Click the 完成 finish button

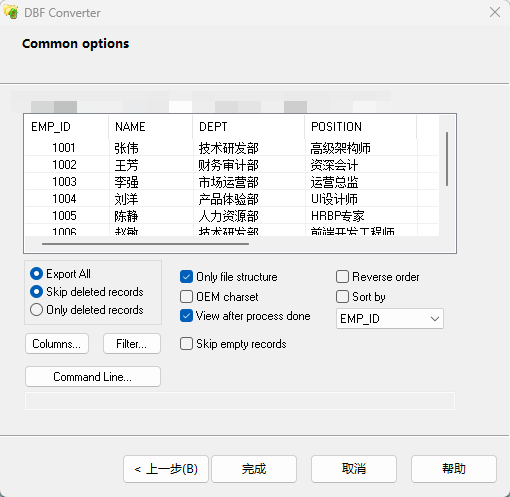254,469
